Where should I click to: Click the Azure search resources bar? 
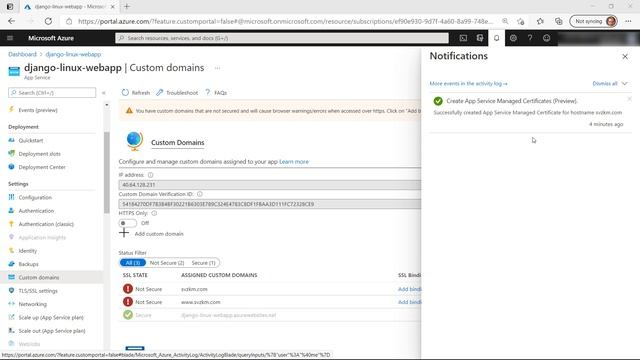coord(282,38)
